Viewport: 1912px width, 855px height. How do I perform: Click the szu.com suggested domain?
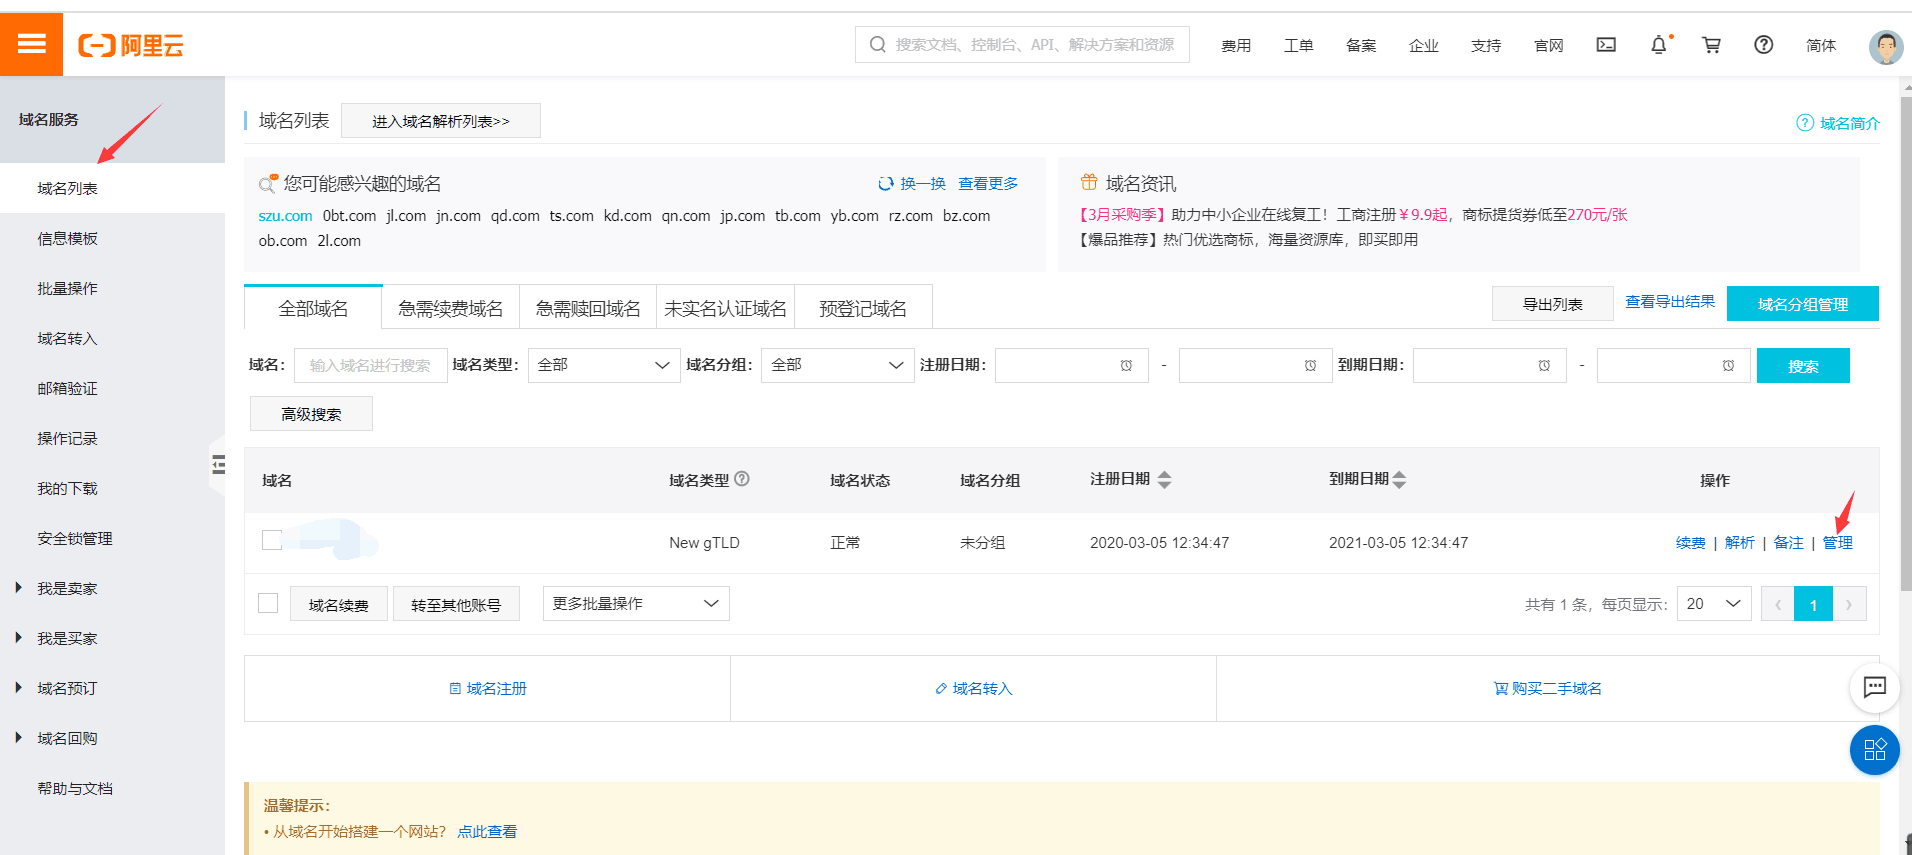(x=285, y=216)
